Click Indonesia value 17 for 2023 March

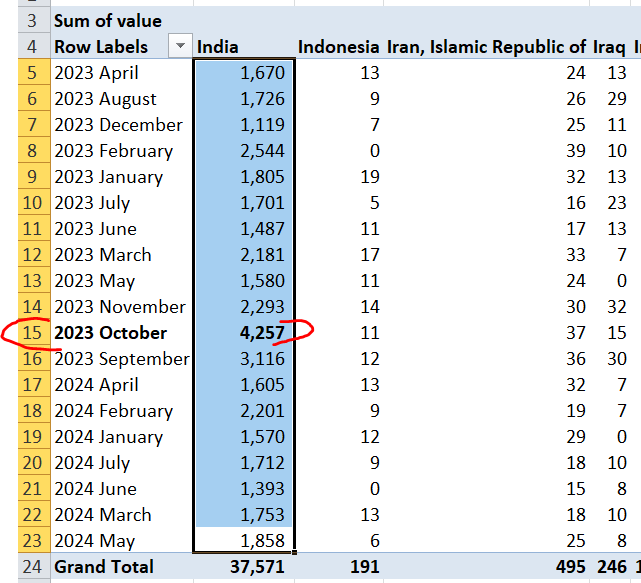(x=370, y=255)
